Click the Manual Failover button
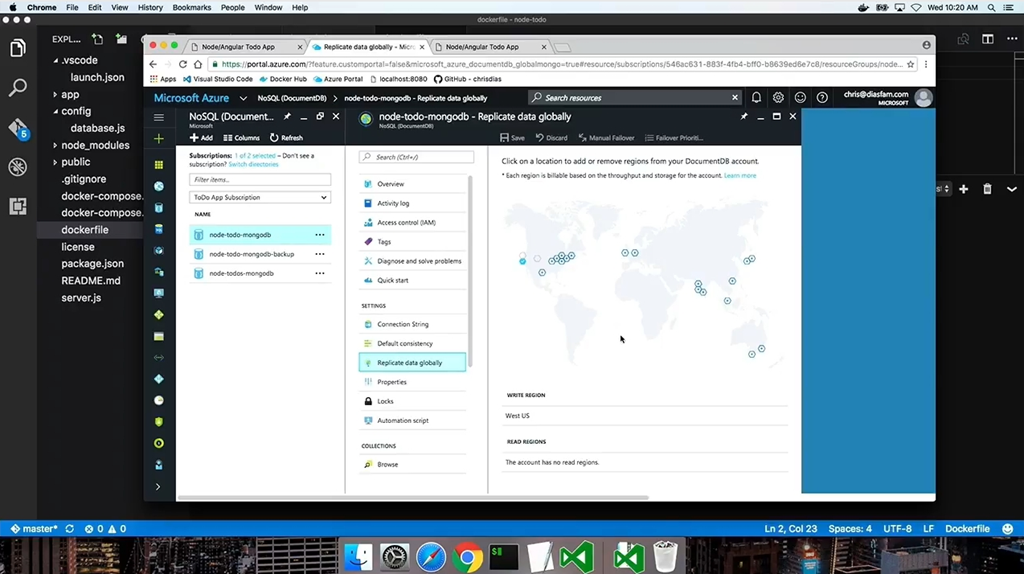 pyautogui.click(x=607, y=138)
